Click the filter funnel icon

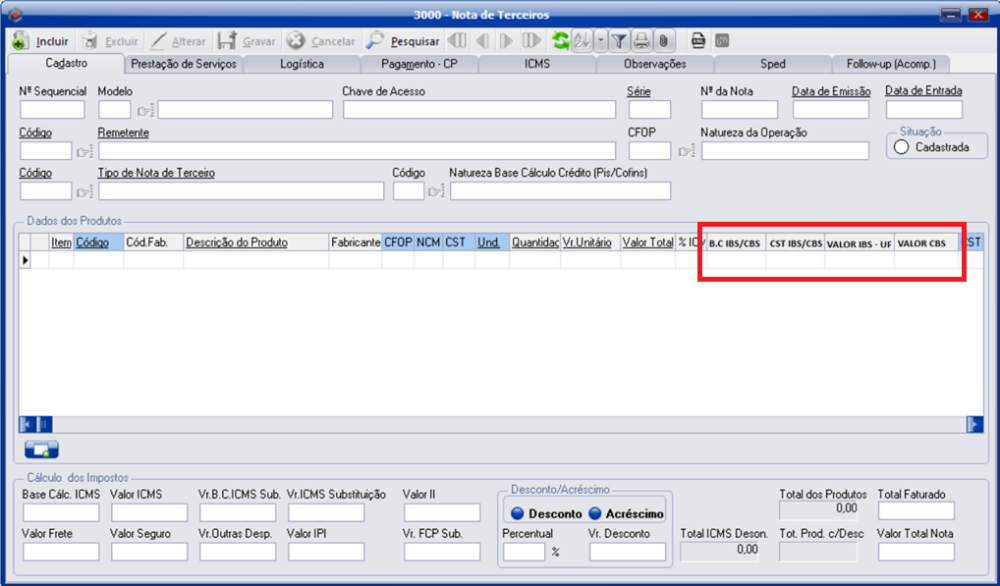(x=619, y=41)
